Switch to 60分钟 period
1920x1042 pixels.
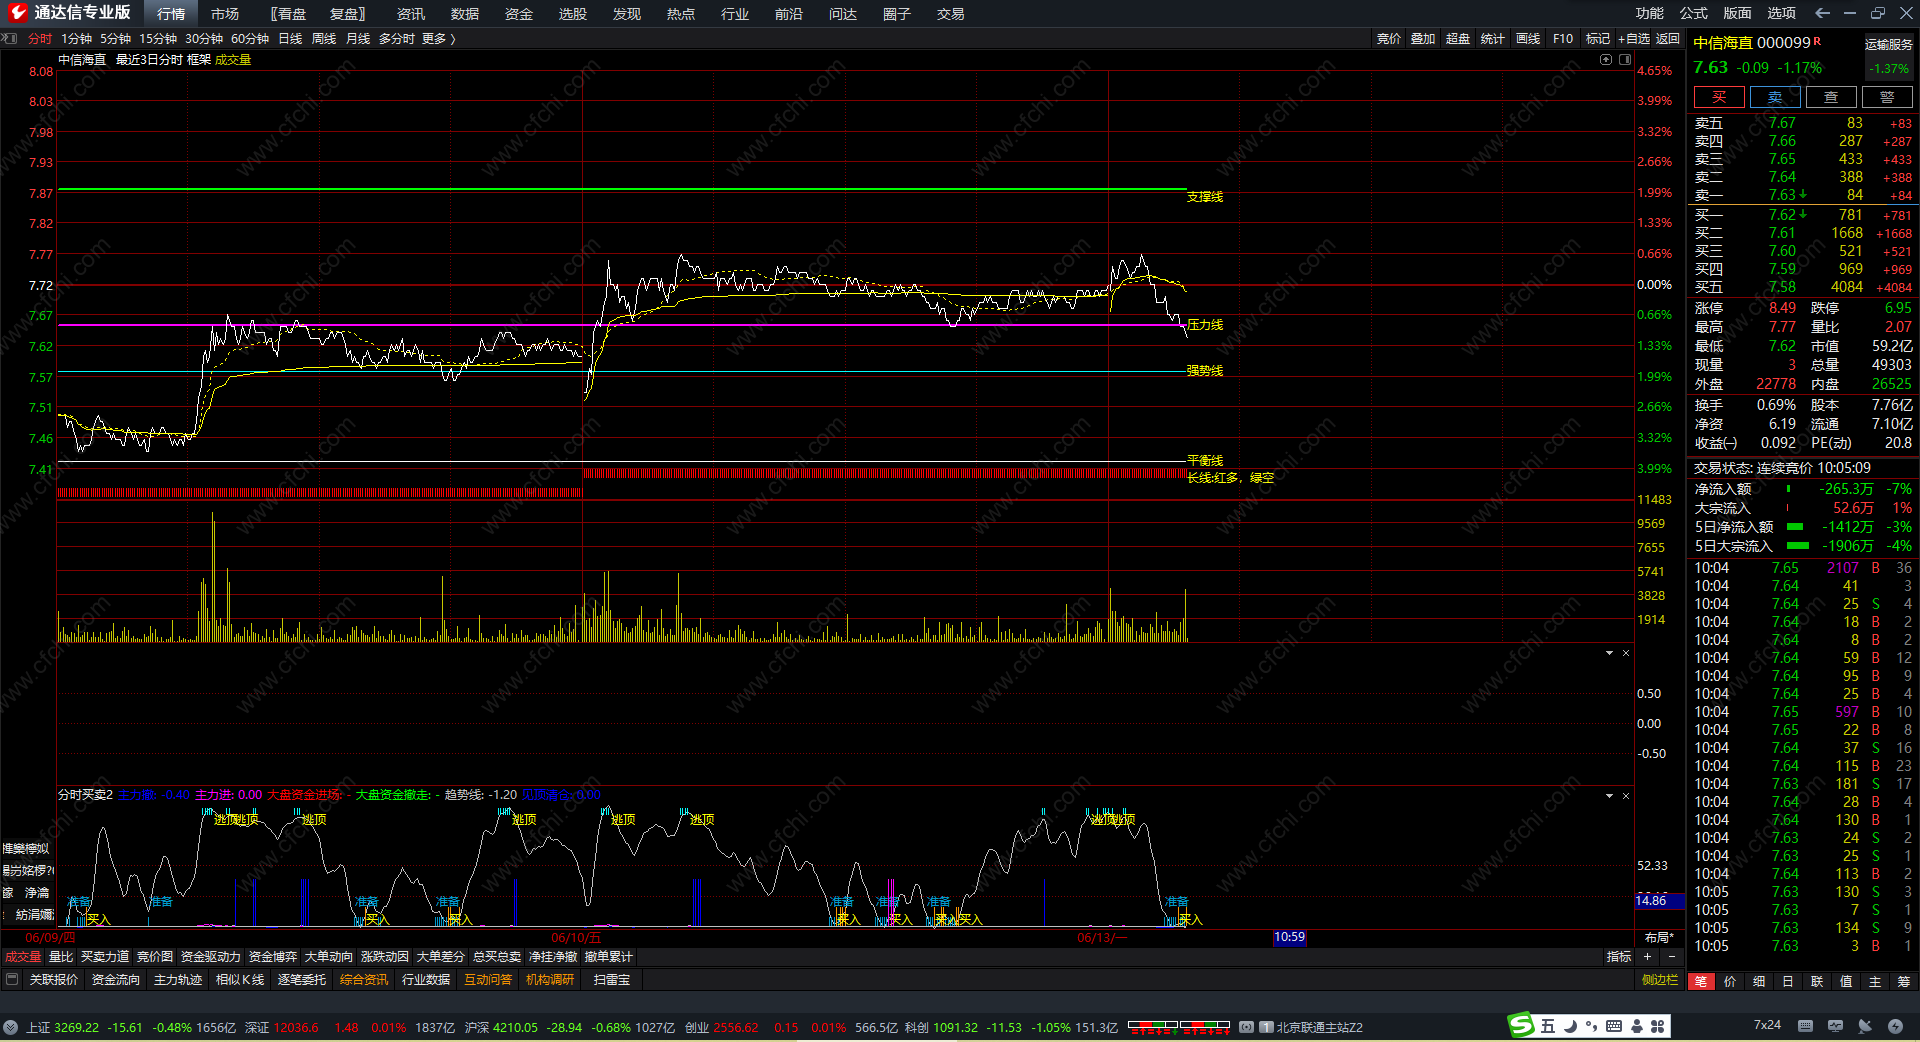tap(250, 39)
